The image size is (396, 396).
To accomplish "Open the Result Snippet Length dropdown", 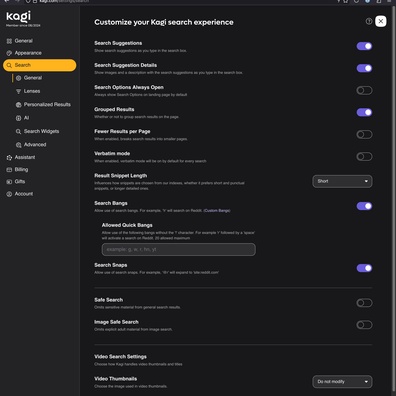I will pos(342,181).
